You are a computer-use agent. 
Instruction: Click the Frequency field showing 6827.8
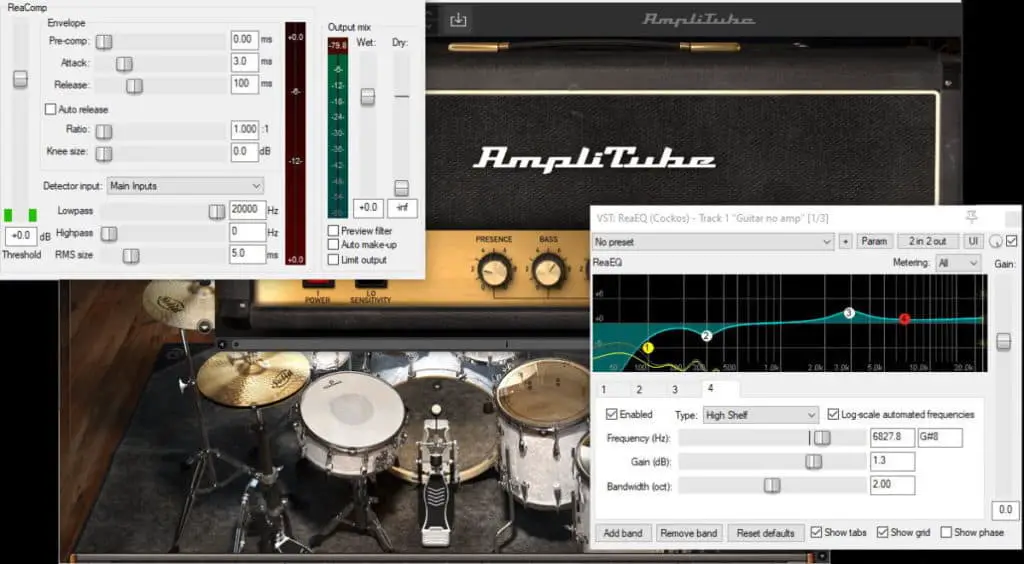click(x=892, y=437)
